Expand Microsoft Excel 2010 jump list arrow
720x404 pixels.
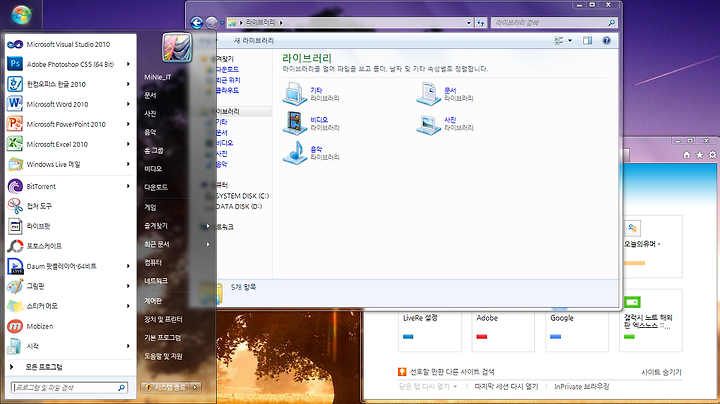point(128,144)
